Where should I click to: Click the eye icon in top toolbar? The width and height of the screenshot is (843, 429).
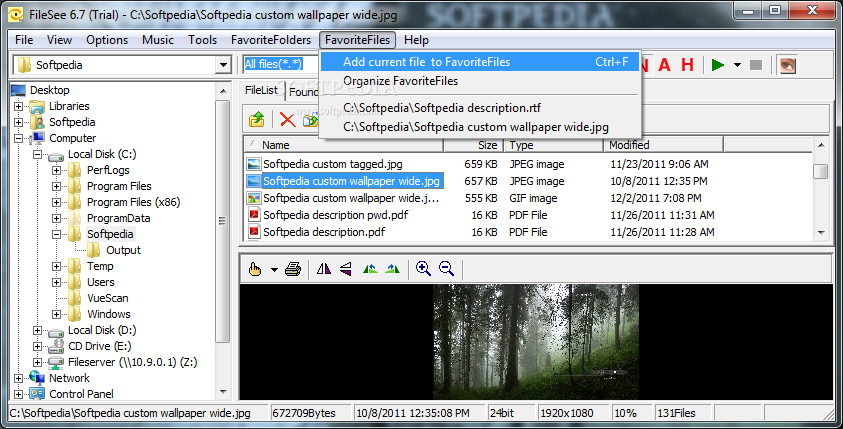(788, 65)
